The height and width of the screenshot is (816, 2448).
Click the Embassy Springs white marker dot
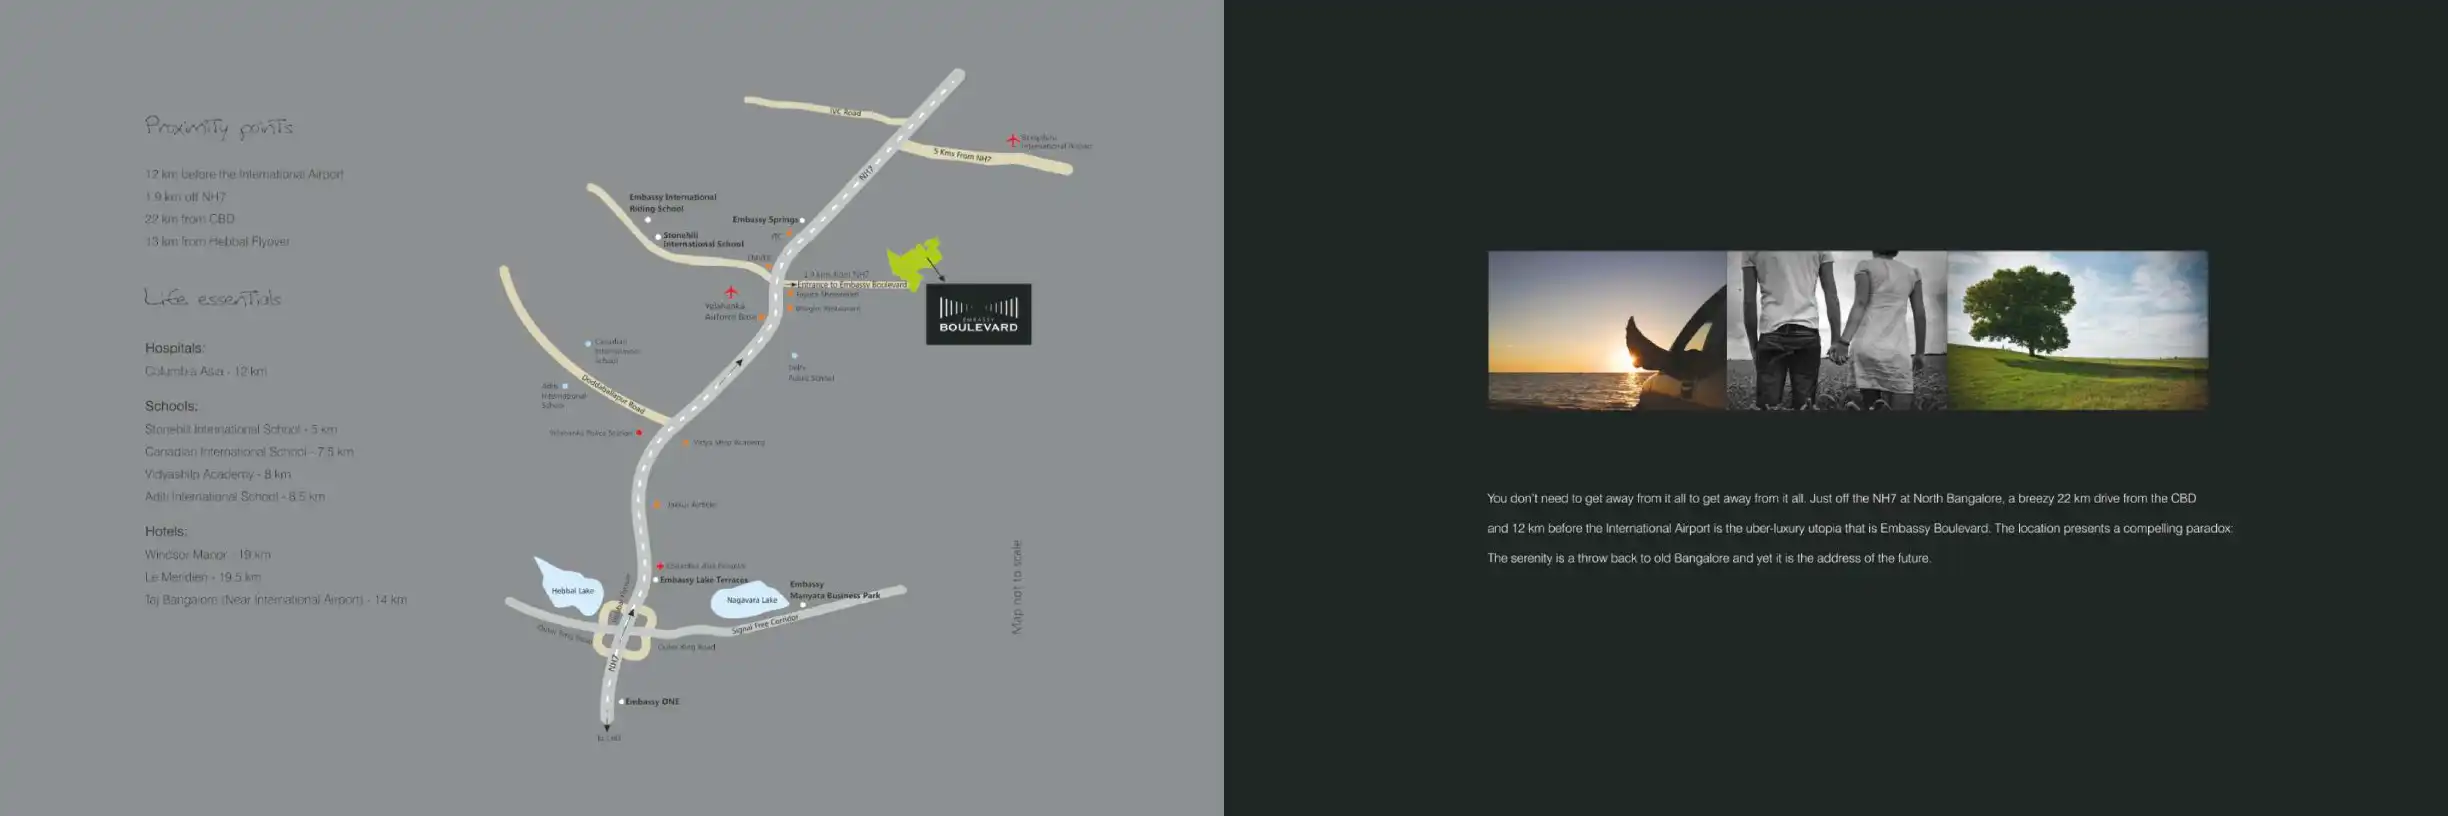coord(802,220)
